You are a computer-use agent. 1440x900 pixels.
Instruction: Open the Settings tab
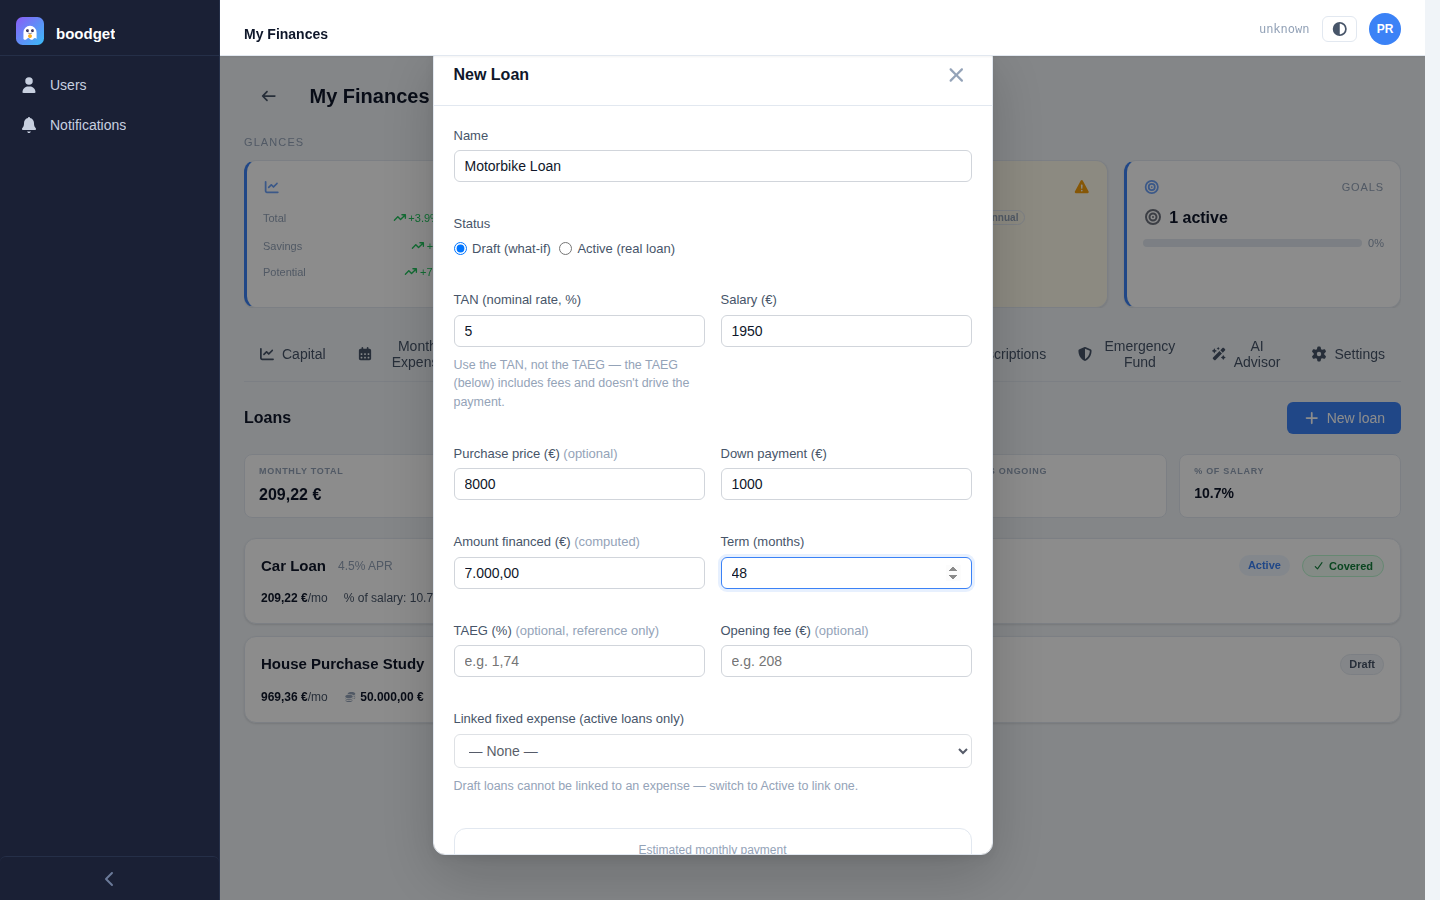pos(1348,354)
